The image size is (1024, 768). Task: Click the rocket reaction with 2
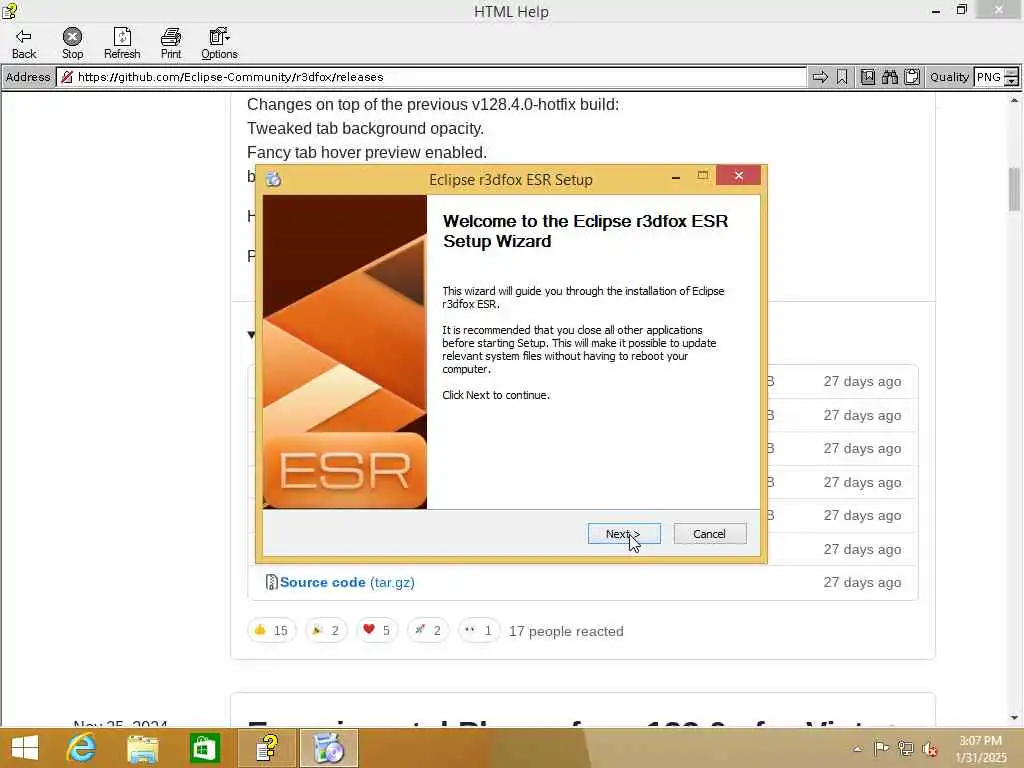(x=428, y=630)
